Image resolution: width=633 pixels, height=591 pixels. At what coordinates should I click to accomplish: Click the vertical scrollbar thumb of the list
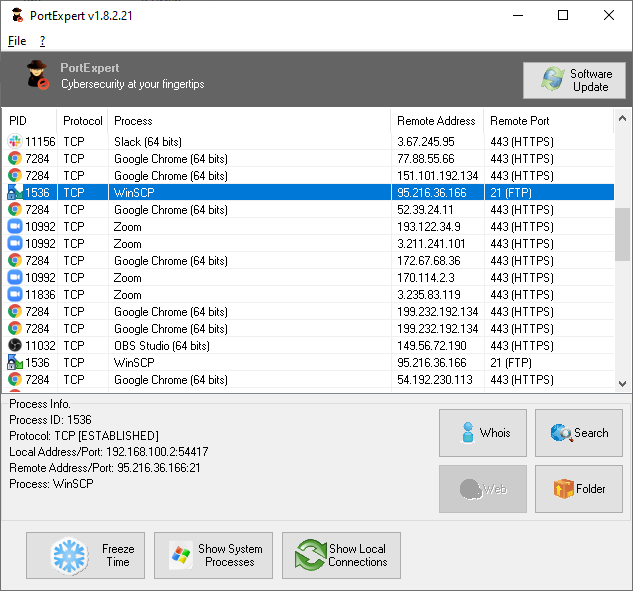(623, 234)
